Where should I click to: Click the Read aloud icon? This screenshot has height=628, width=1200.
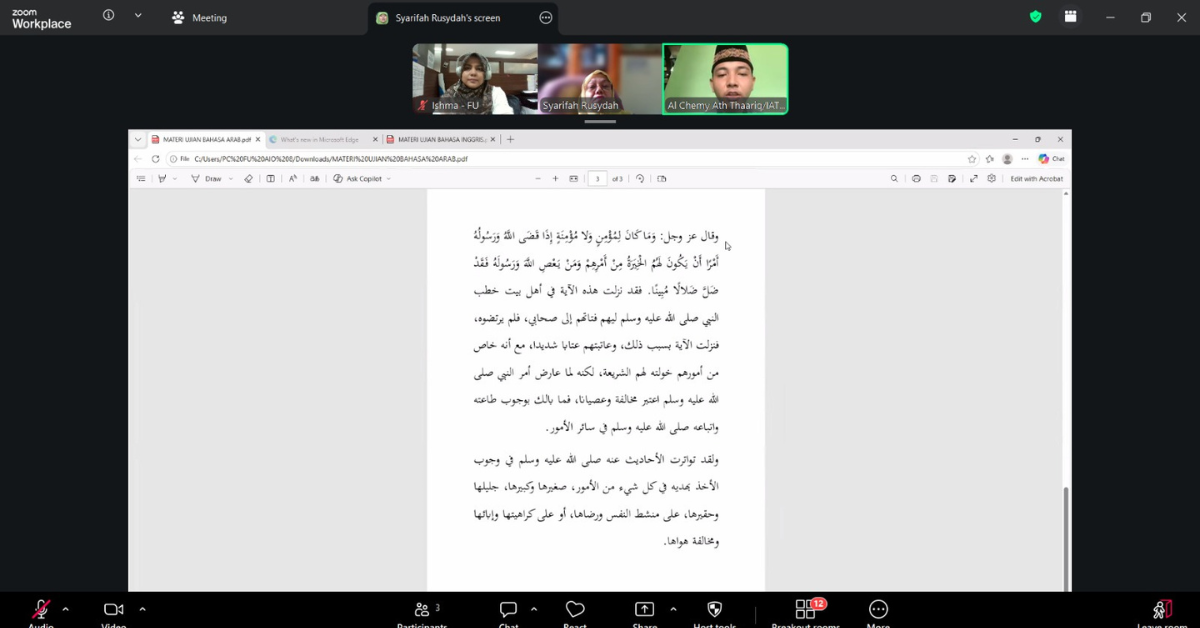click(x=293, y=179)
